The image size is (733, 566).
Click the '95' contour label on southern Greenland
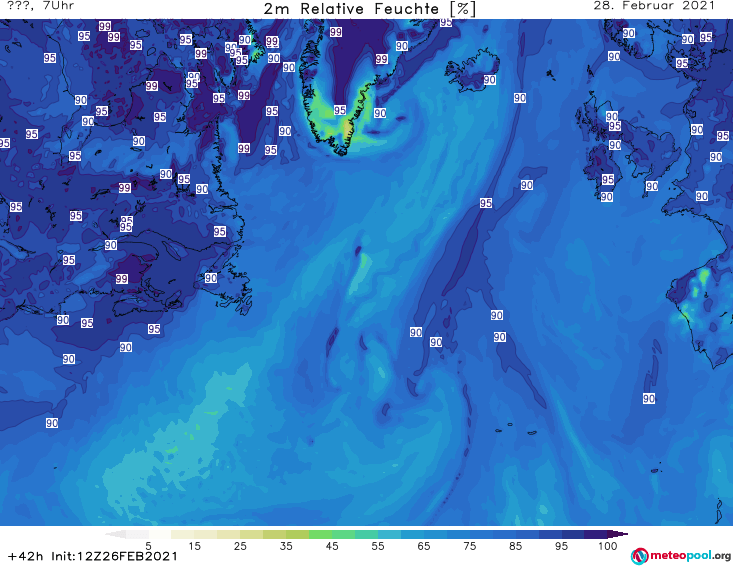(340, 110)
